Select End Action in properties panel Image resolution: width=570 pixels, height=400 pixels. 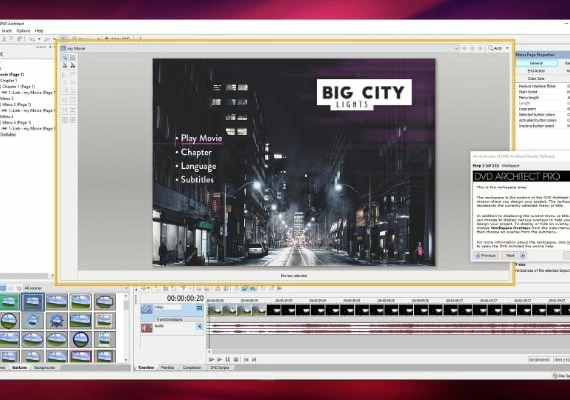tap(536, 71)
